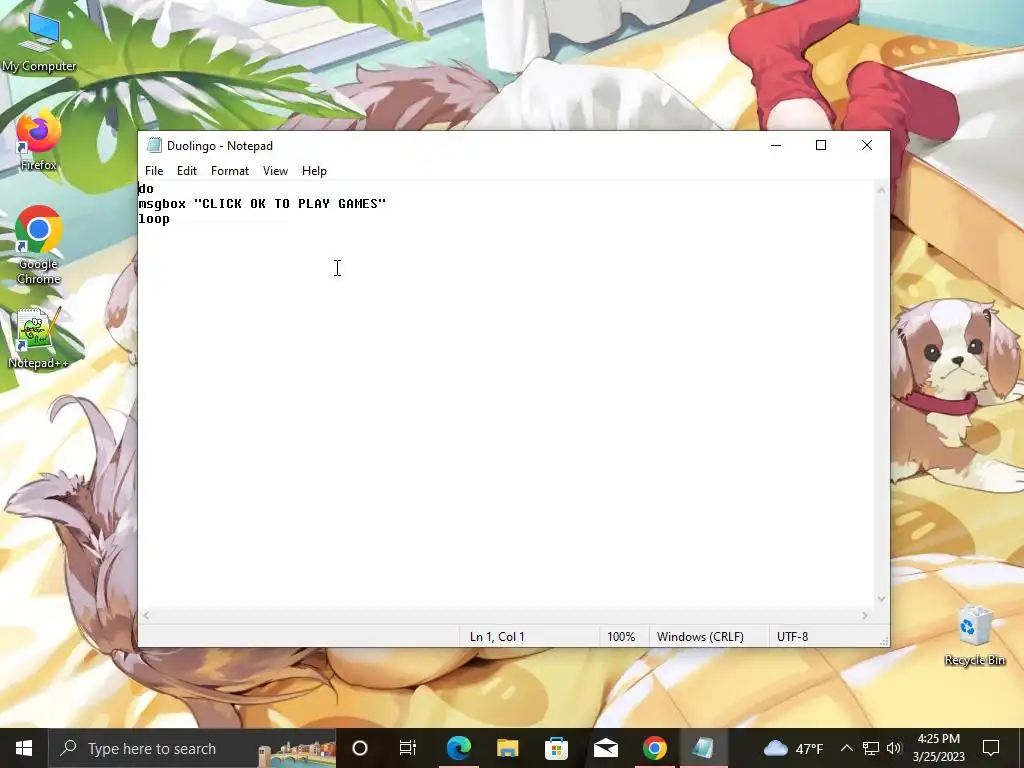
Task: Click the Notepad icon in title bar
Action: 154,146
